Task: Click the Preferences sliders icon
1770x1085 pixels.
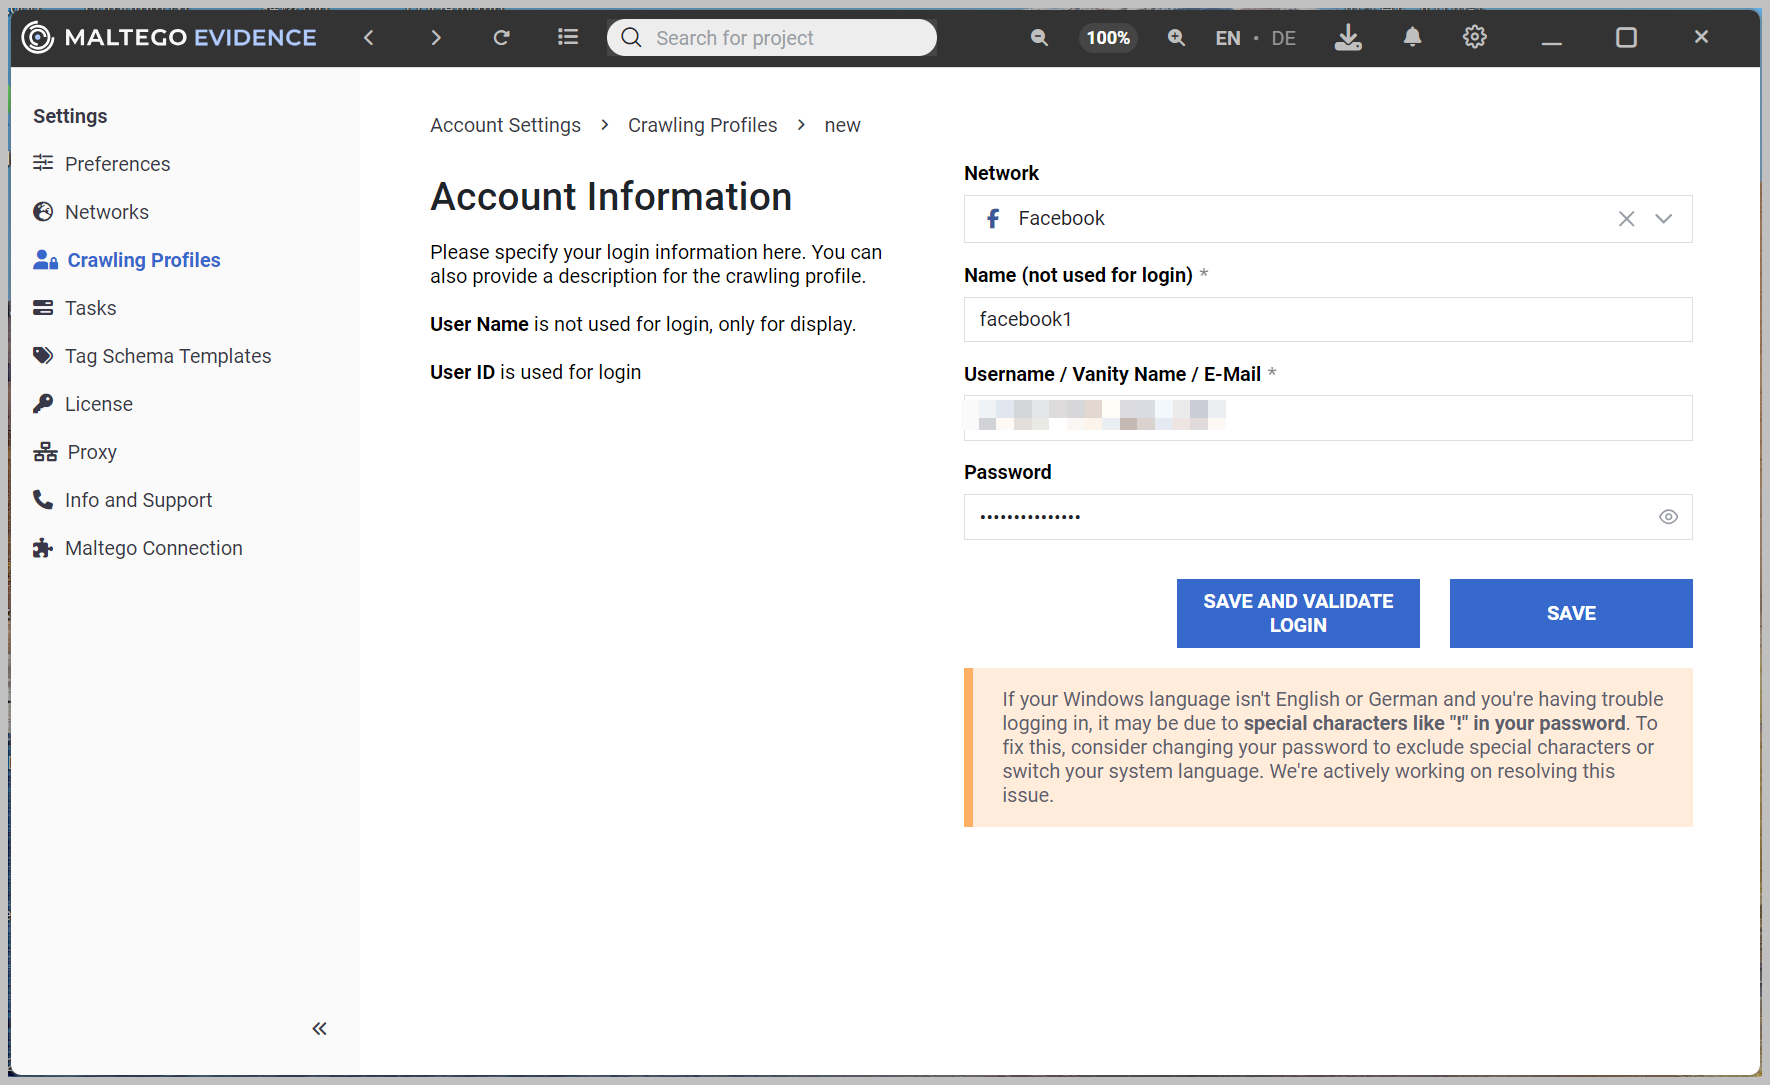Action: pyautogui.click(x=43, y=163)
